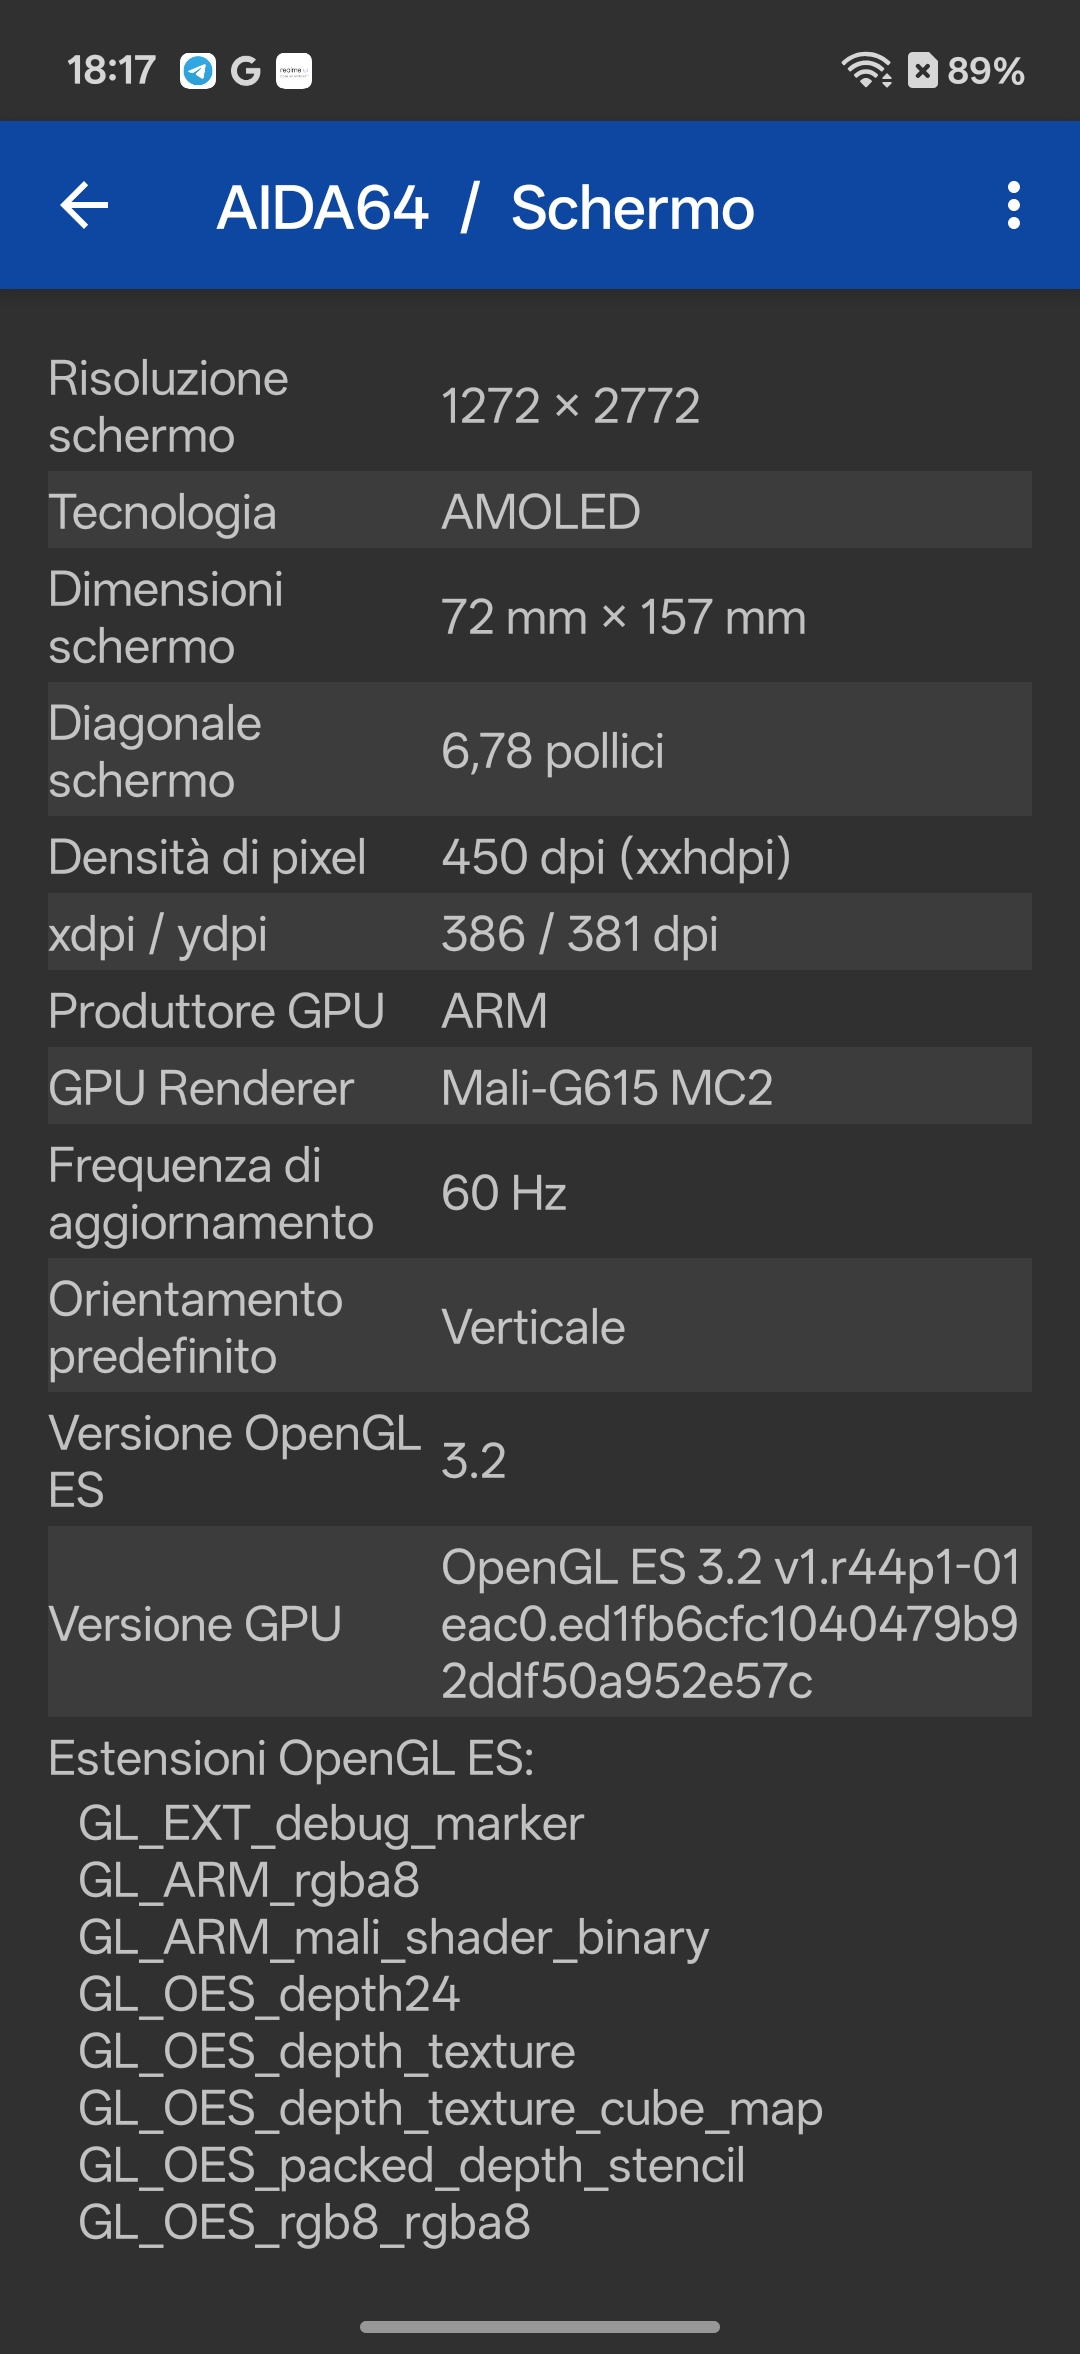The image size is (1080, 2354).
Task: Tap the Wi-Fi status icon
Action: [x=866, y=70]
